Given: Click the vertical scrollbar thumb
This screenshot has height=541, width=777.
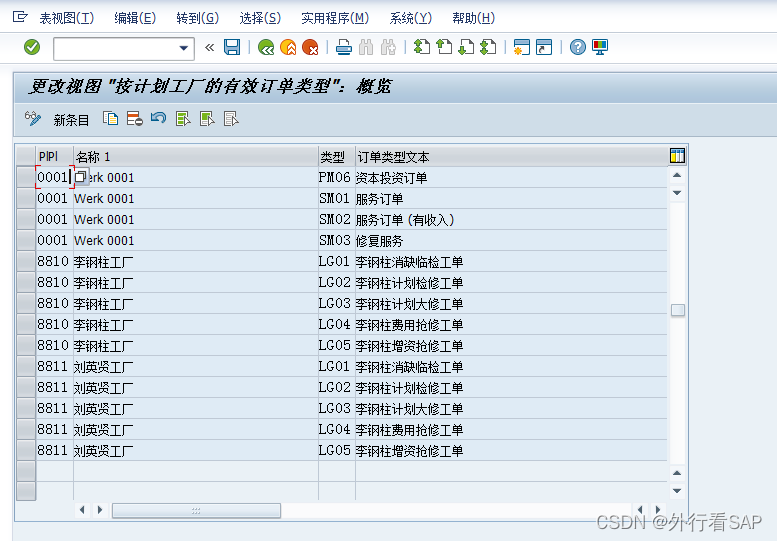Looking at the screenshot, I should point(677,310).
